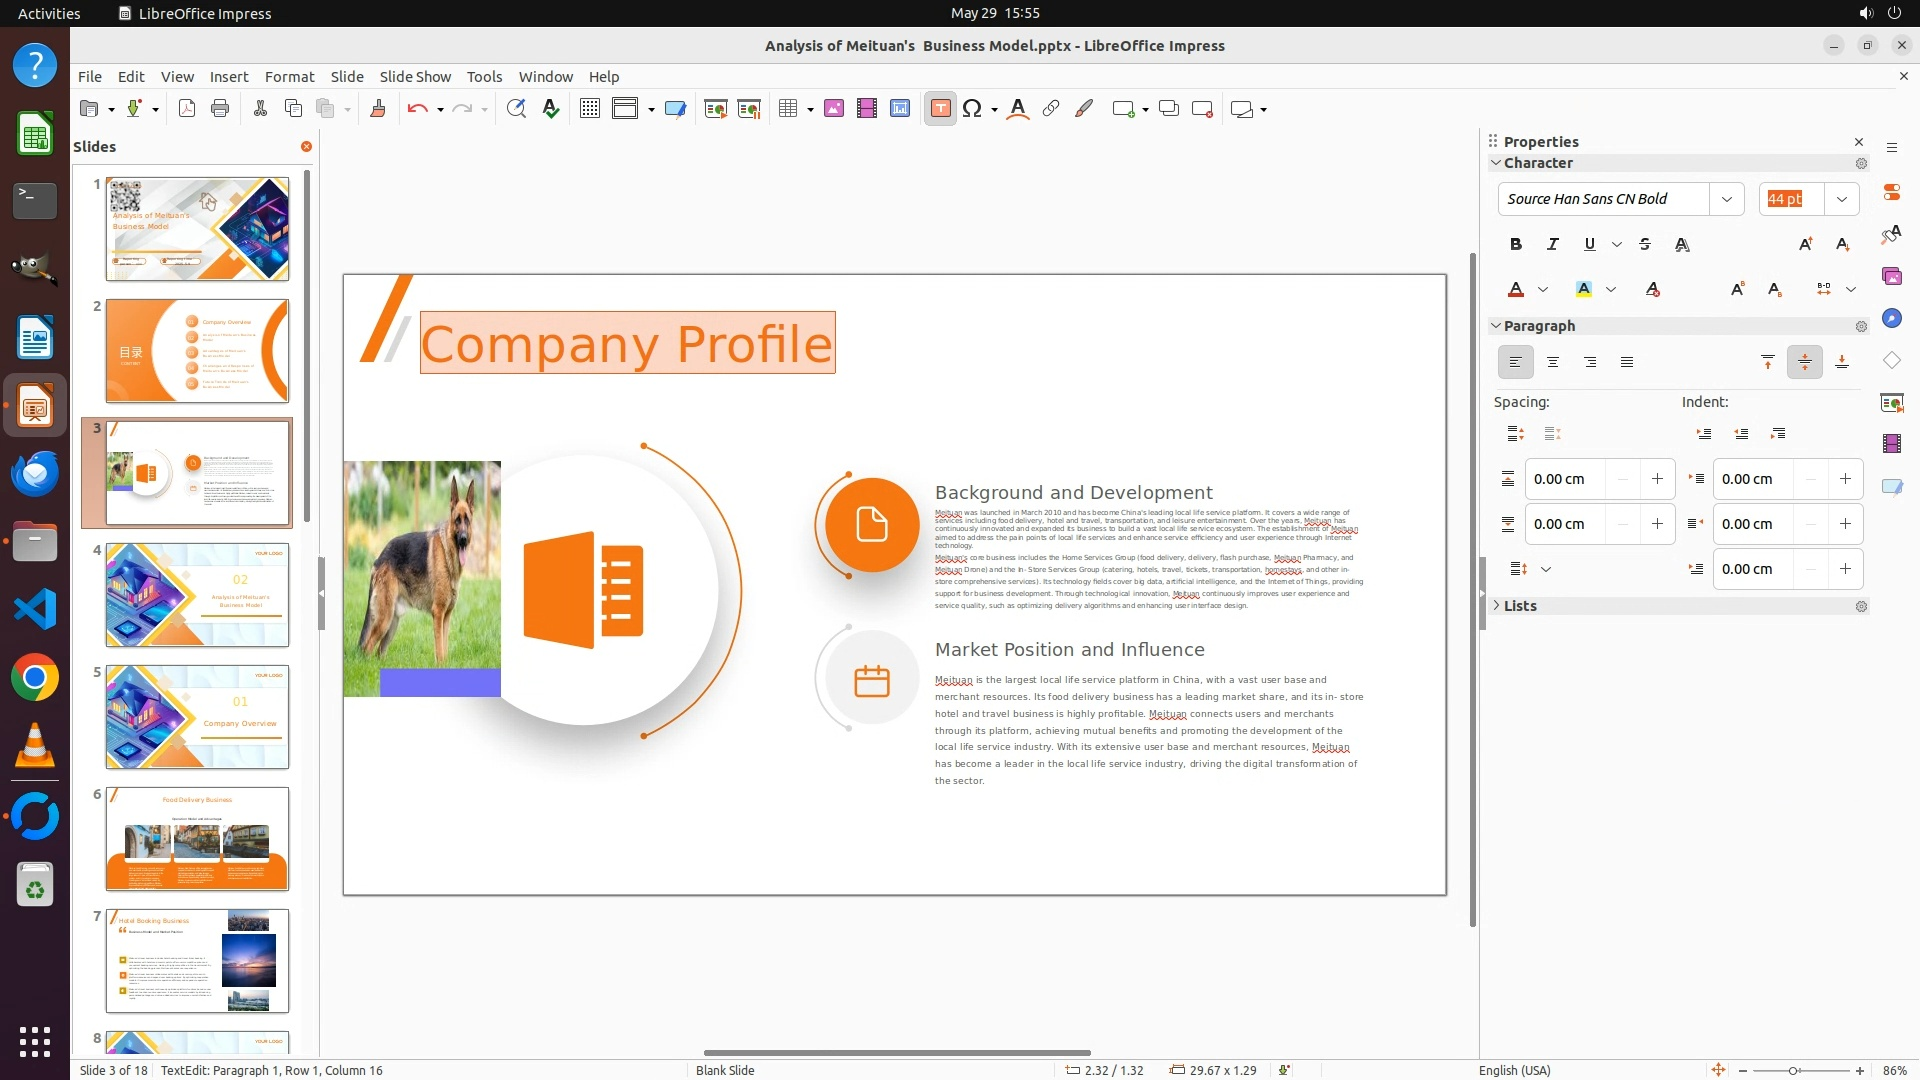Click the Export as PDF icon
The height and width of the screenshot is (1080, 1920).
coord(187,109)
